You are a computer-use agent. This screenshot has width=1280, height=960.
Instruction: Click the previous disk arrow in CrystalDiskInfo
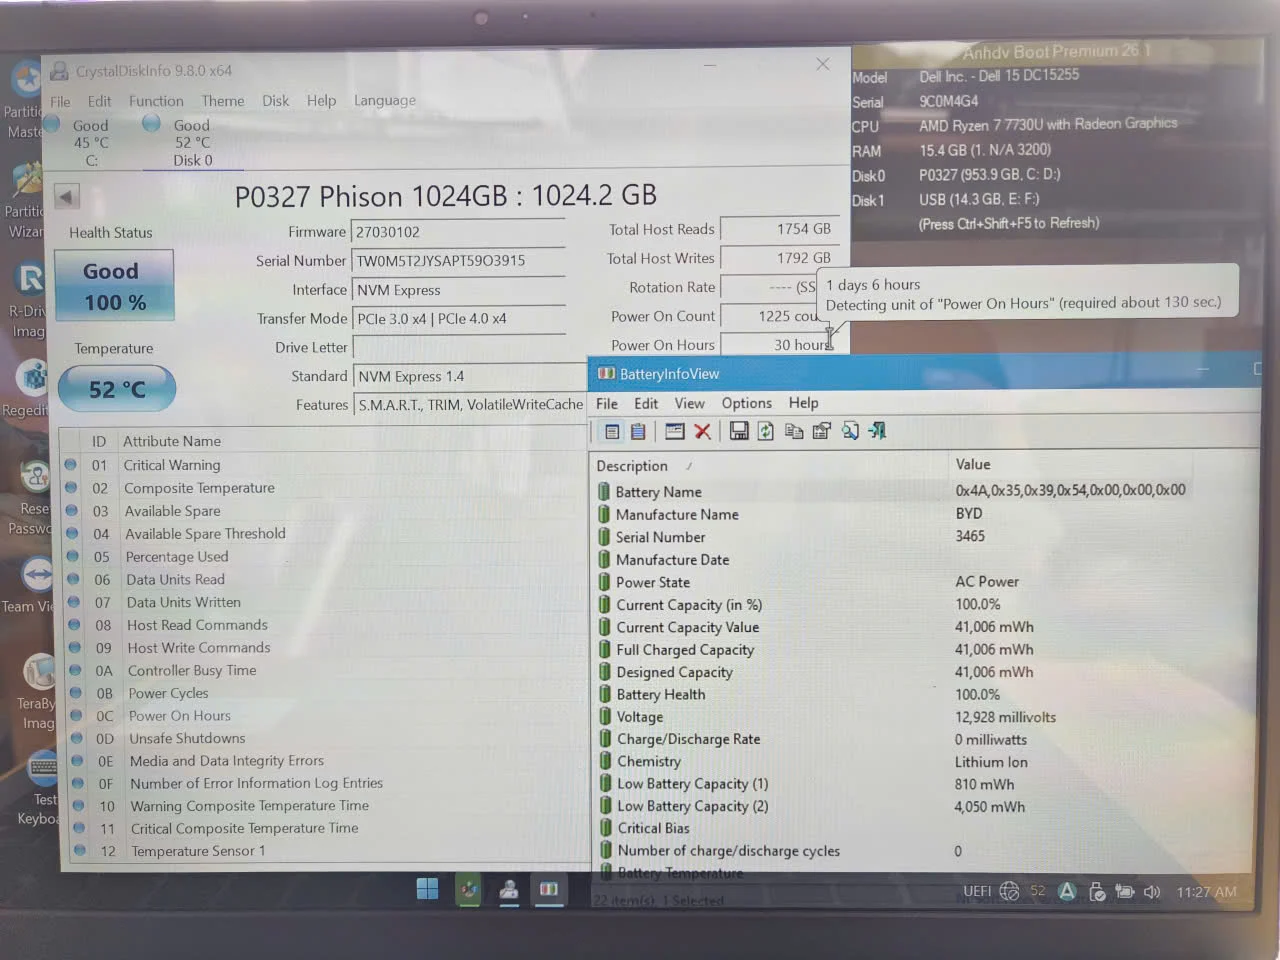coord(67,196)
